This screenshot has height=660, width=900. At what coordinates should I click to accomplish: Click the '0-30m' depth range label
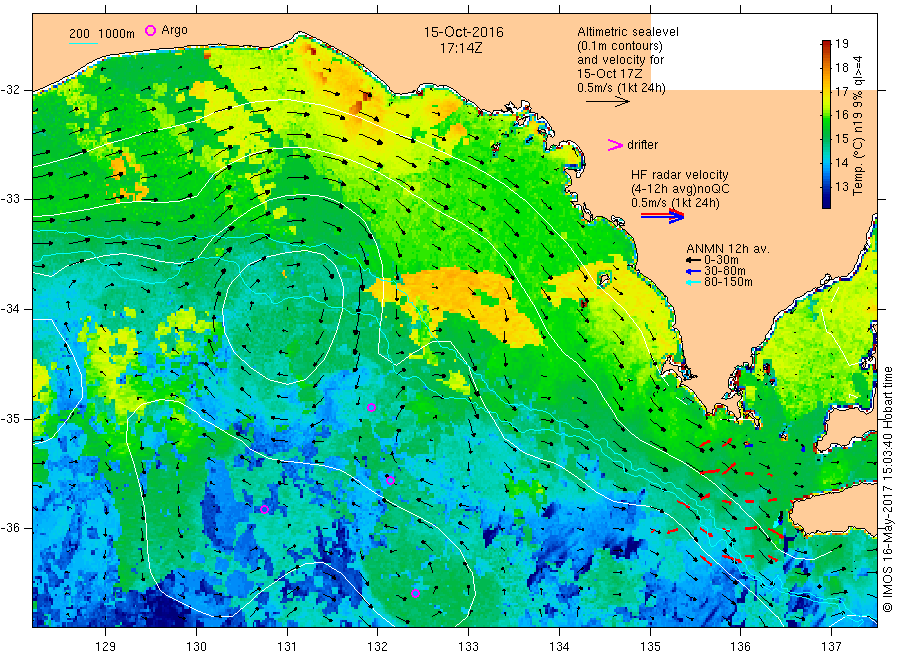(x=721, y=260)
